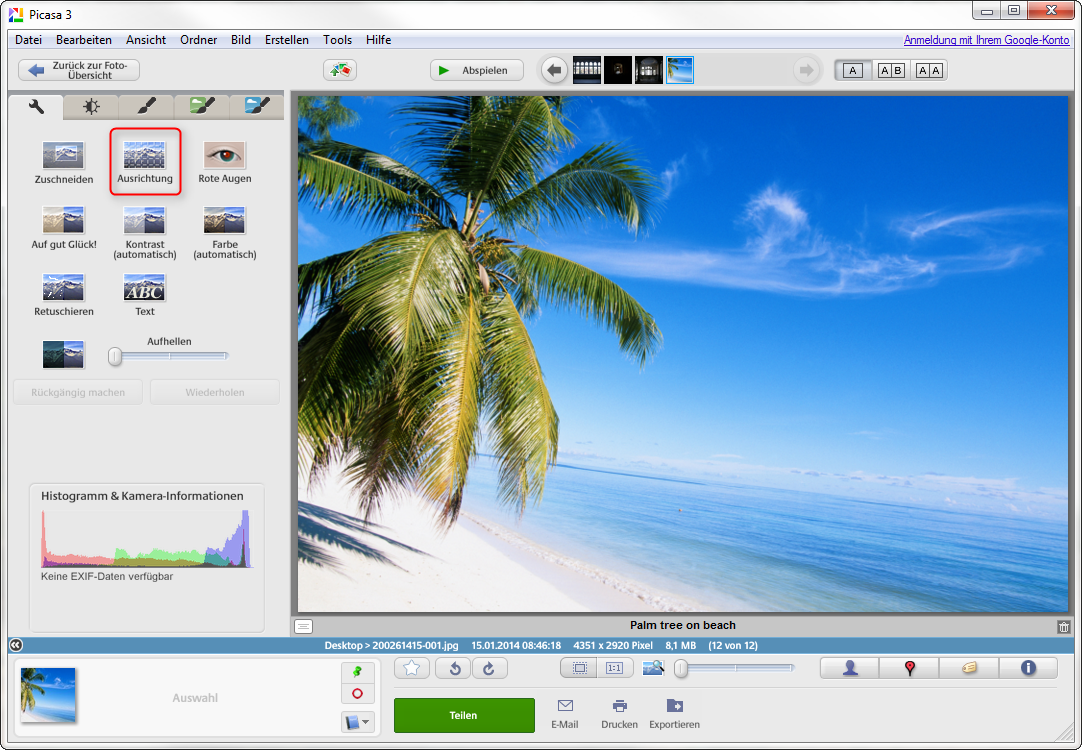Mark the photo with the star button
The image size is (1082, 750).
click(411, 668)
